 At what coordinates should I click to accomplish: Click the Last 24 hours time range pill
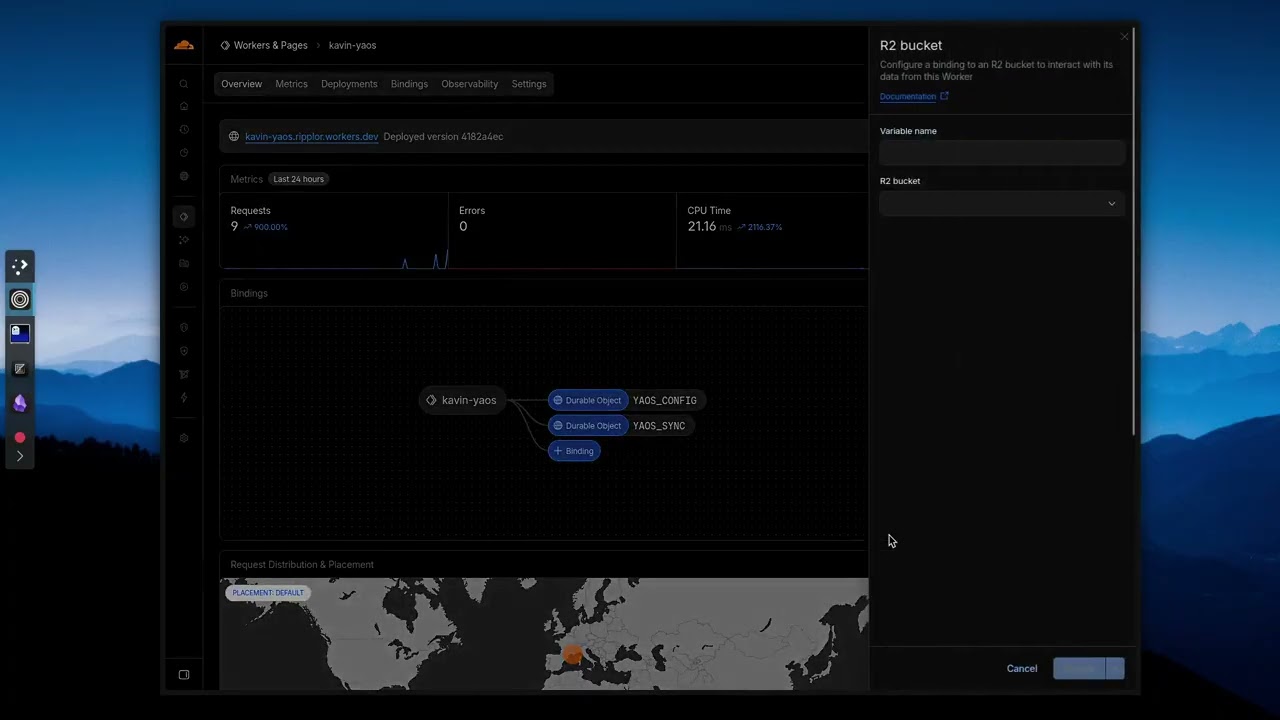(x=298, y=179)
